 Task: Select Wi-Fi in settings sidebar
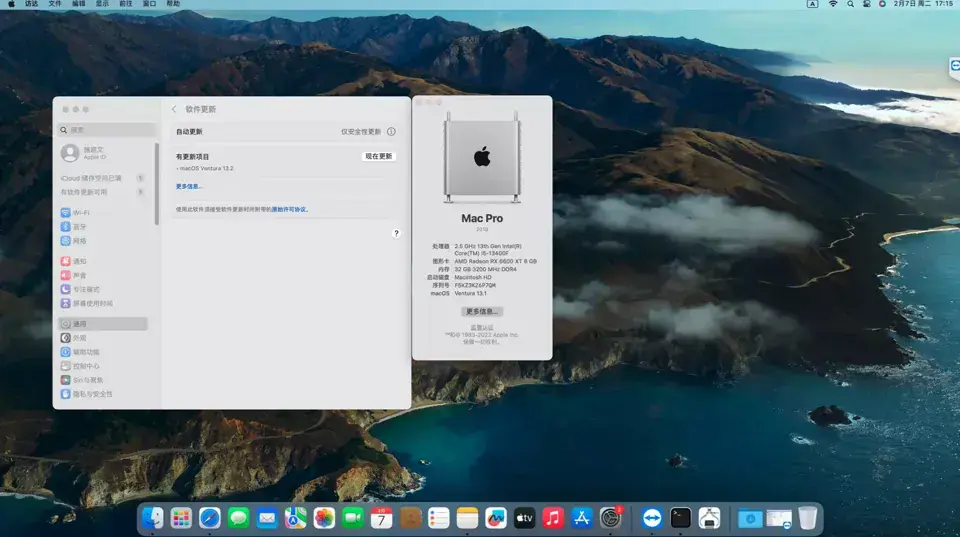(103, 212)
